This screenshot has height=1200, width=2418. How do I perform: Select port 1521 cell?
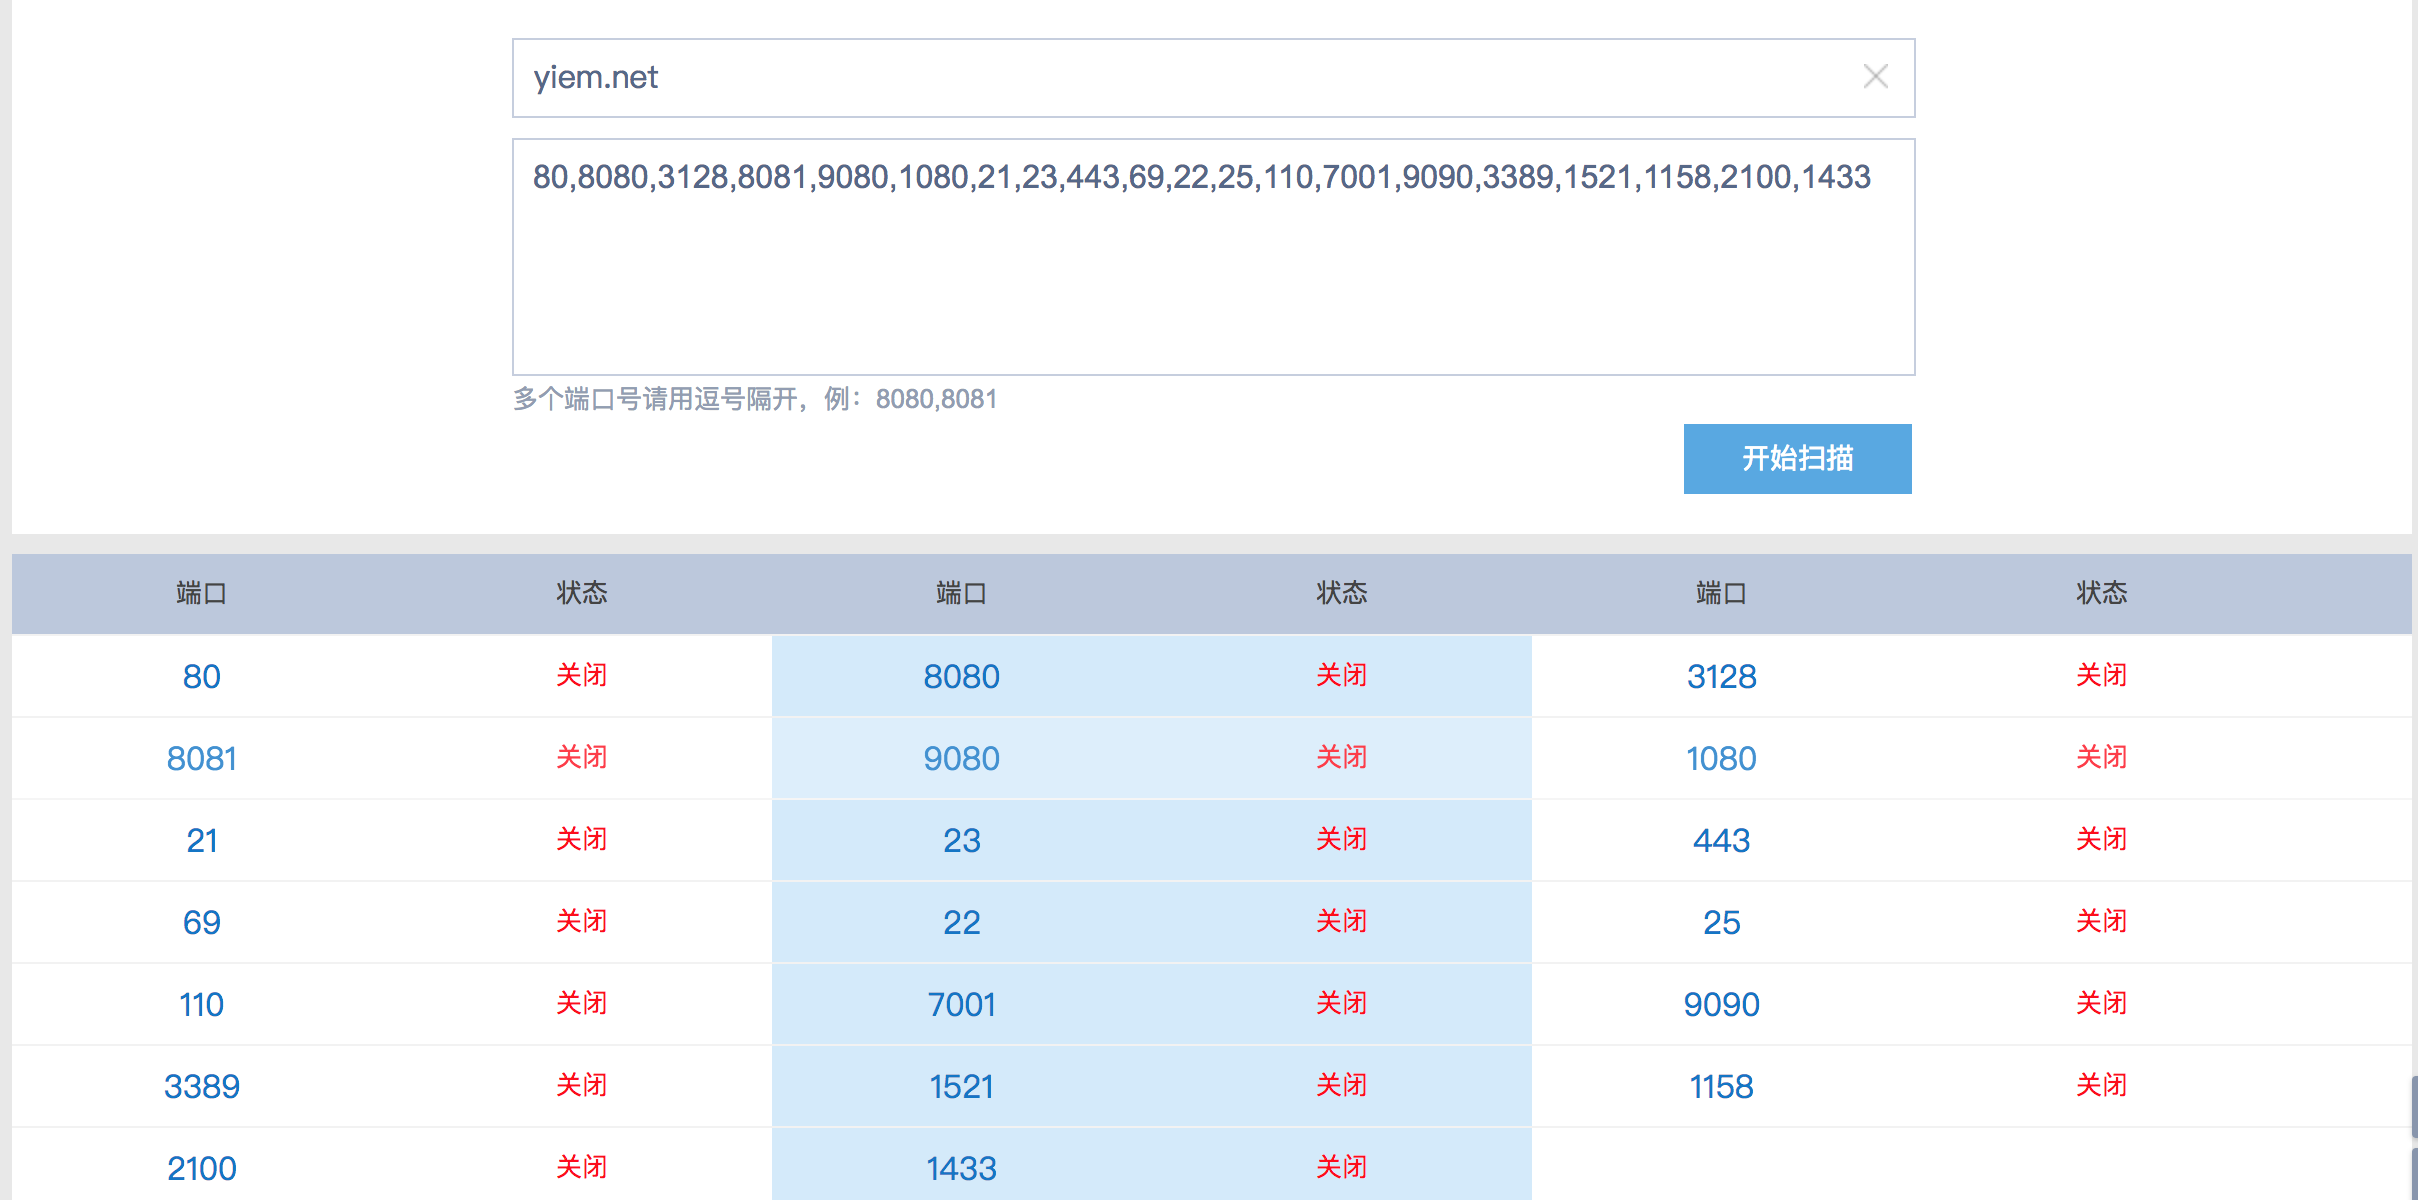[x=961, y=1087]
